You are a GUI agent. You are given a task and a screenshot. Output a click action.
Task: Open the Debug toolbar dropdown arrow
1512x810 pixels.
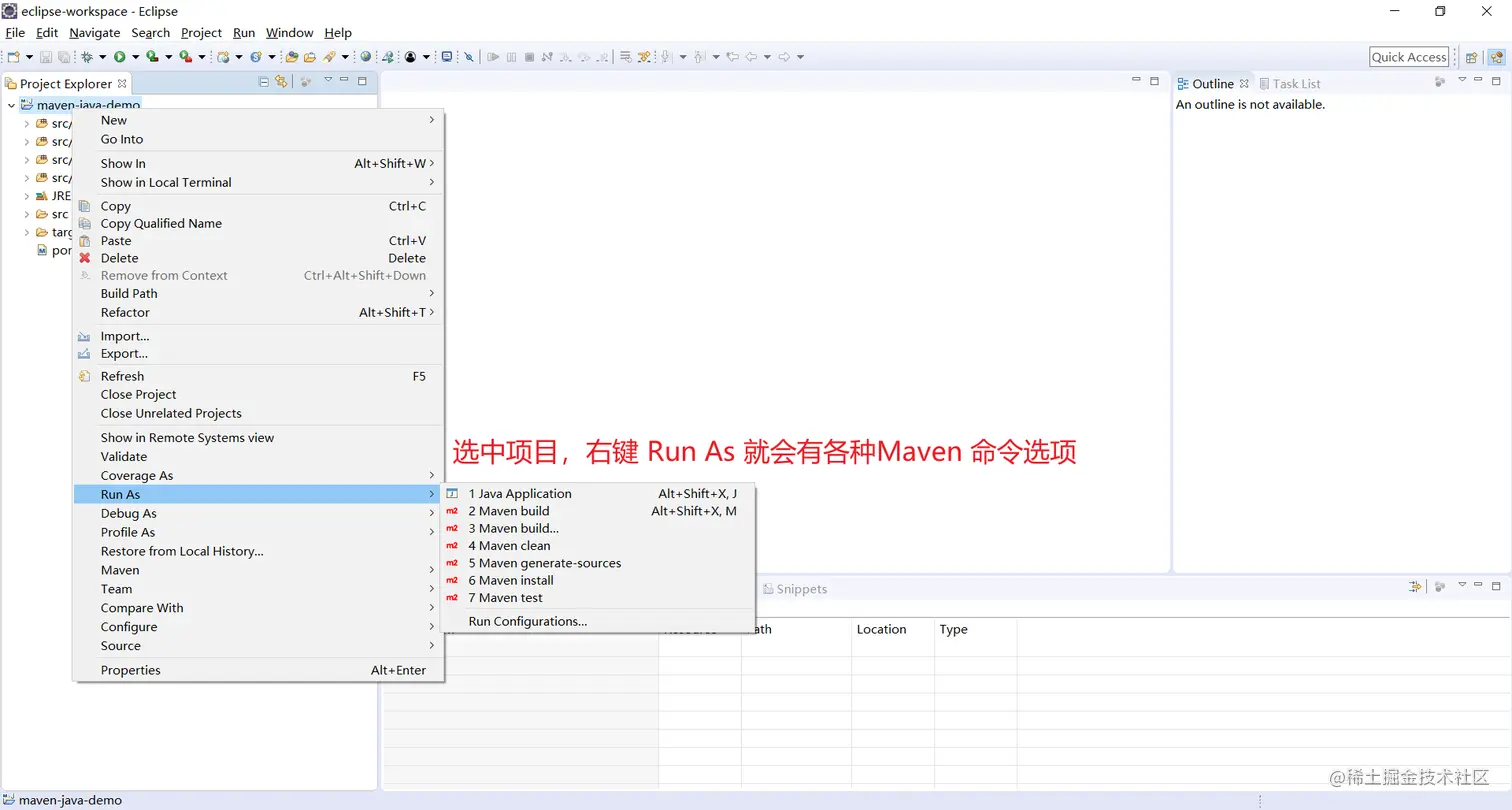click(102, 57)
